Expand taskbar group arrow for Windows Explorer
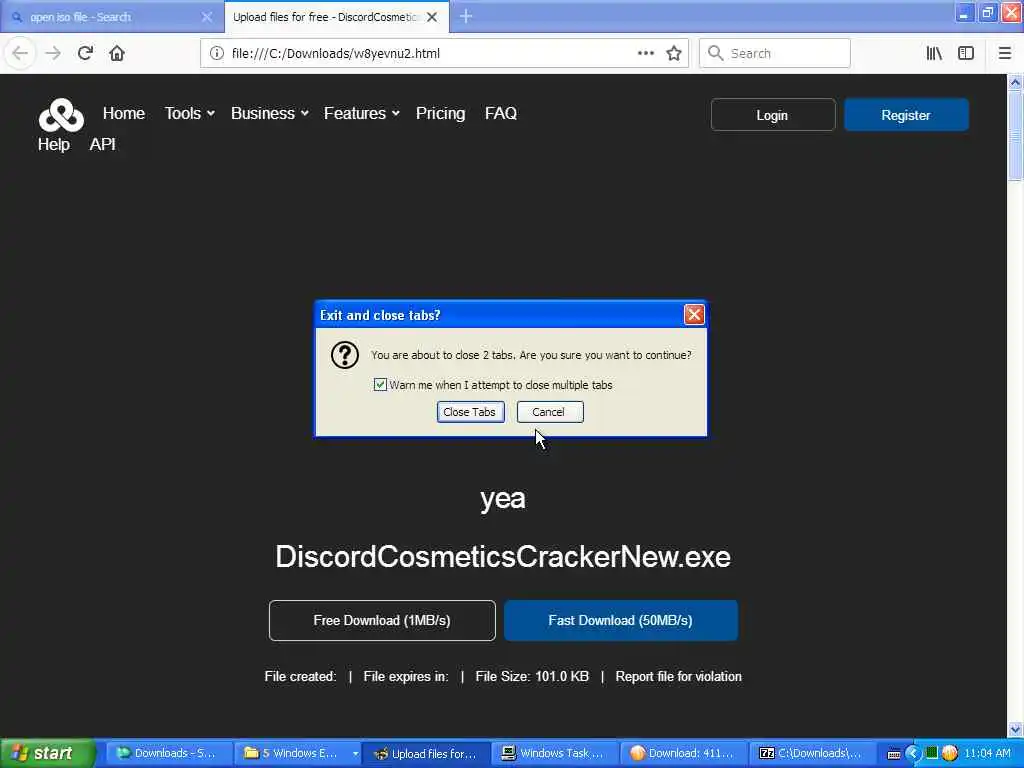This screenshot has height=768, width=1024. (x=355, y=754)
